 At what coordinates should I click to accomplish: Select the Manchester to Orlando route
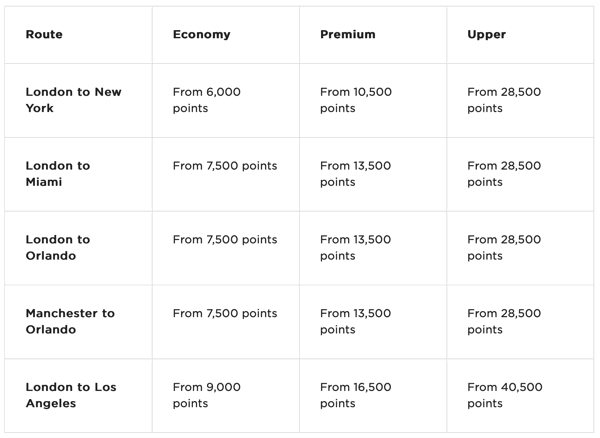[70, 322]
